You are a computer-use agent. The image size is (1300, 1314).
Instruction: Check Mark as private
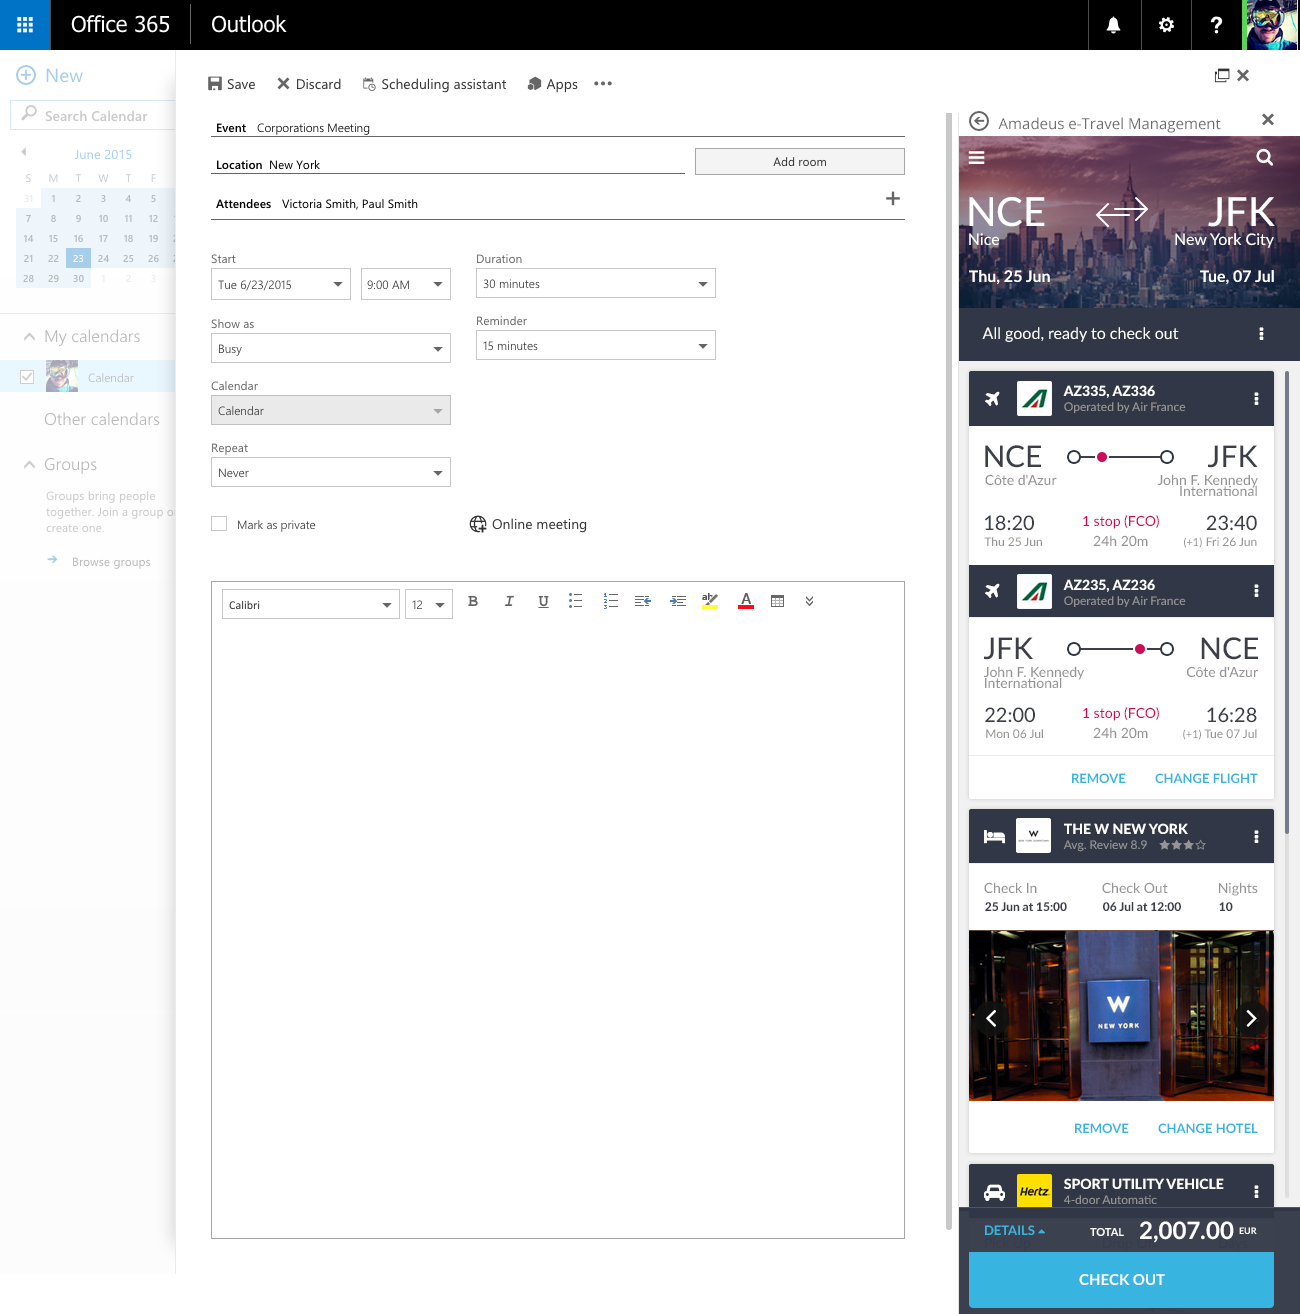point(219,524)
